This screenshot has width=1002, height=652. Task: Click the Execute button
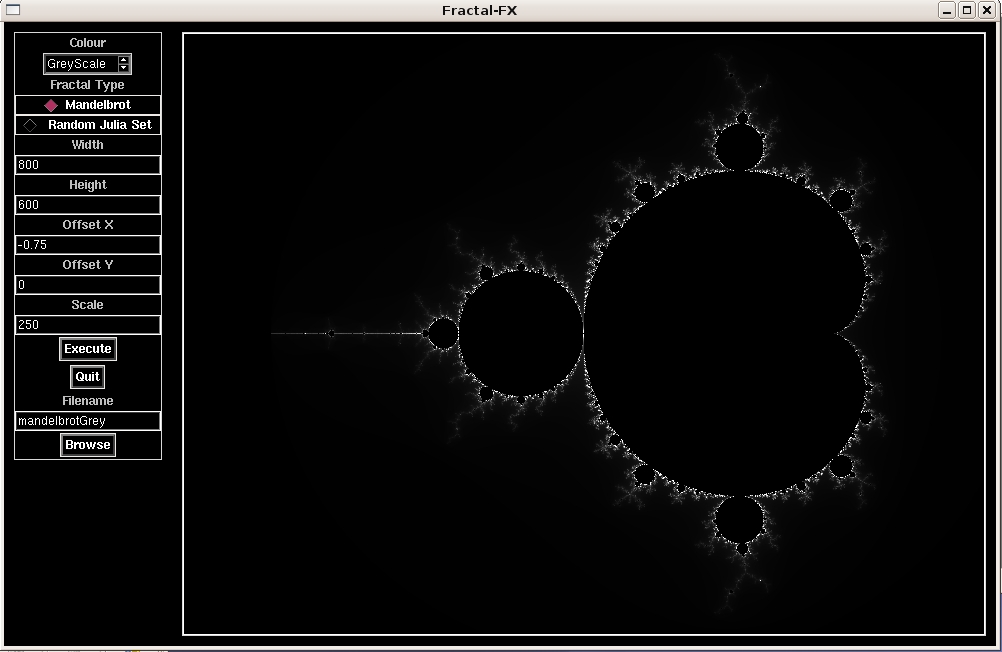coord(88,349)
